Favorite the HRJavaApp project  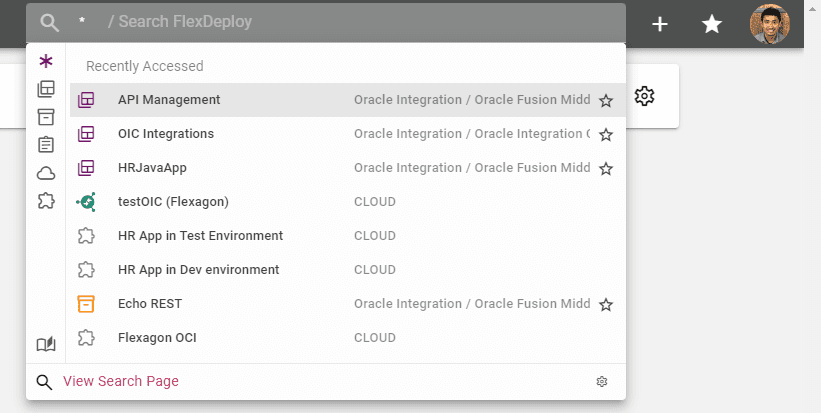pos(606,169)
